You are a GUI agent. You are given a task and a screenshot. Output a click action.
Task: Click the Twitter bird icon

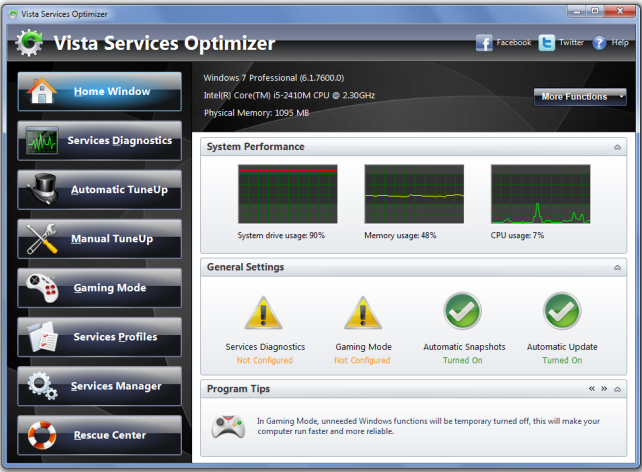coord(547,43)
